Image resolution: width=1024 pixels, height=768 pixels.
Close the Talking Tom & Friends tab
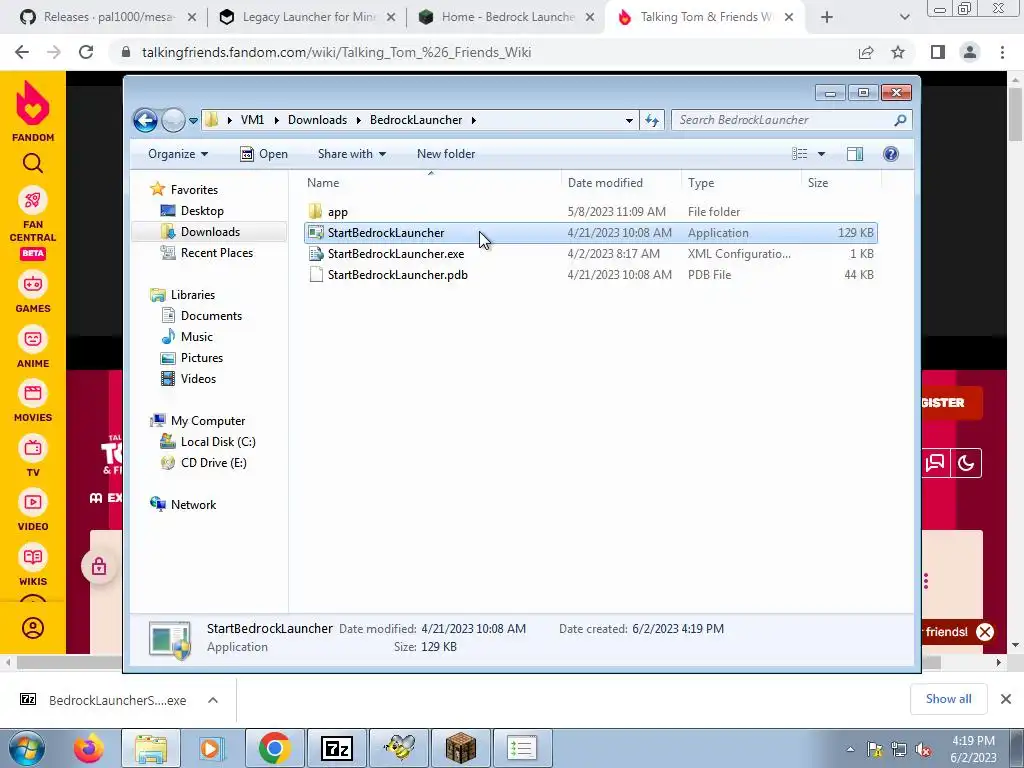789,17
